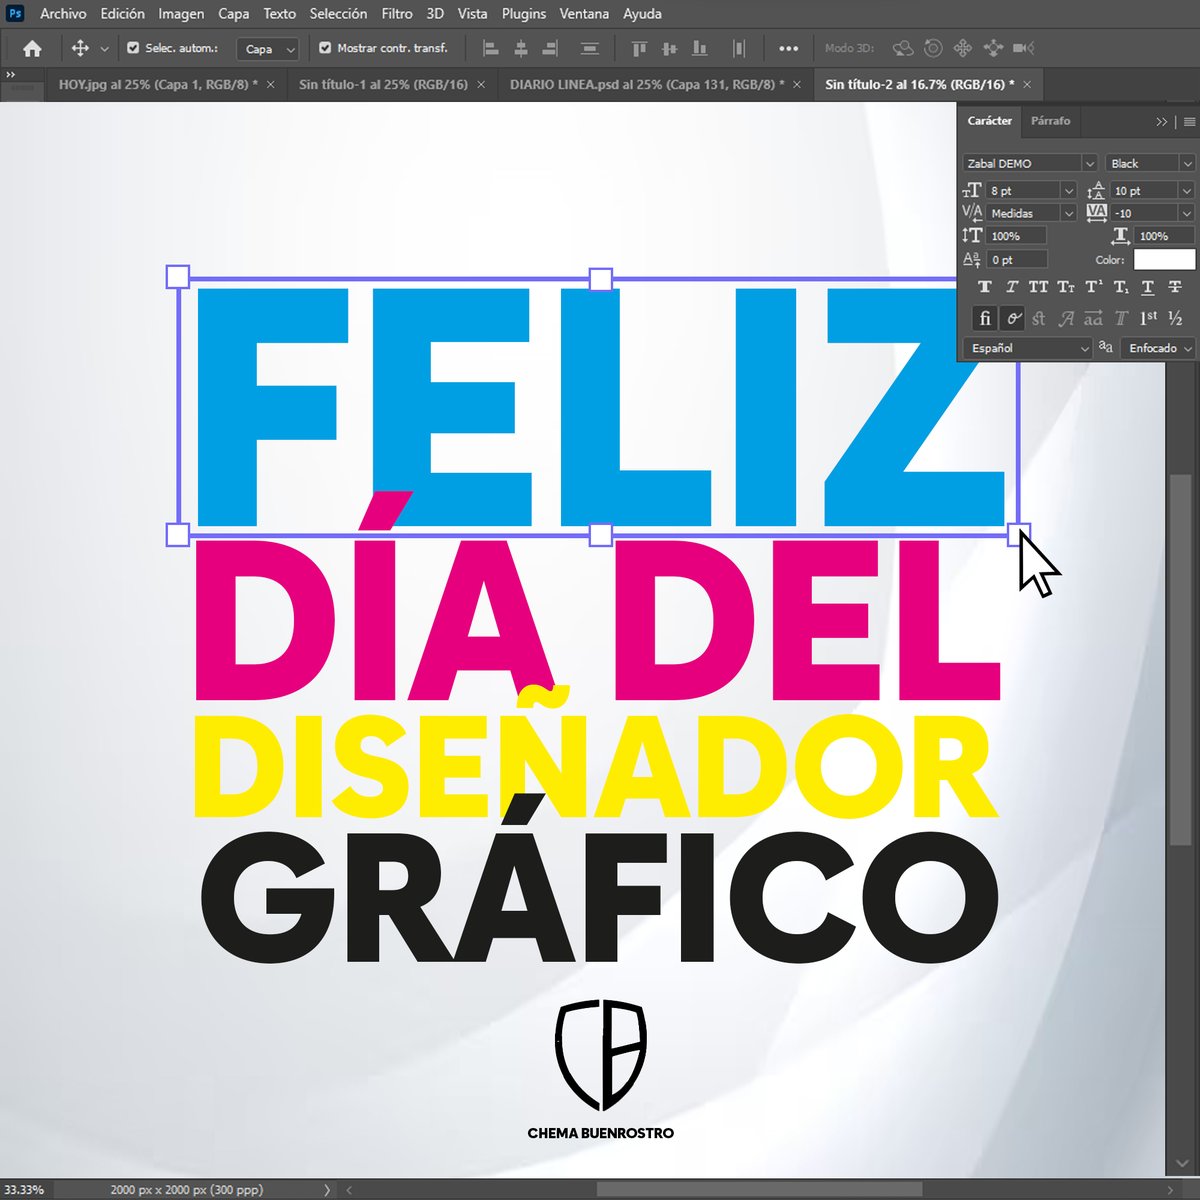Select the Move tool icon
Image resolution: width=1200 pixels, height=1200 pixels.
[x=80, y=48]
